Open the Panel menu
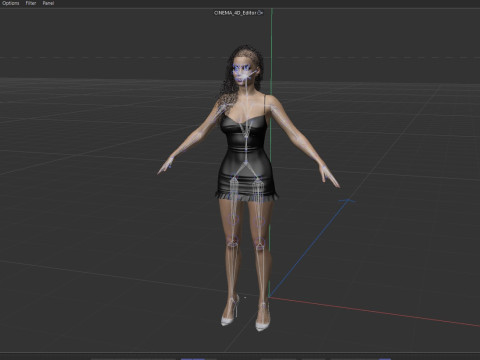480x360 pixels. coord(48,3)
